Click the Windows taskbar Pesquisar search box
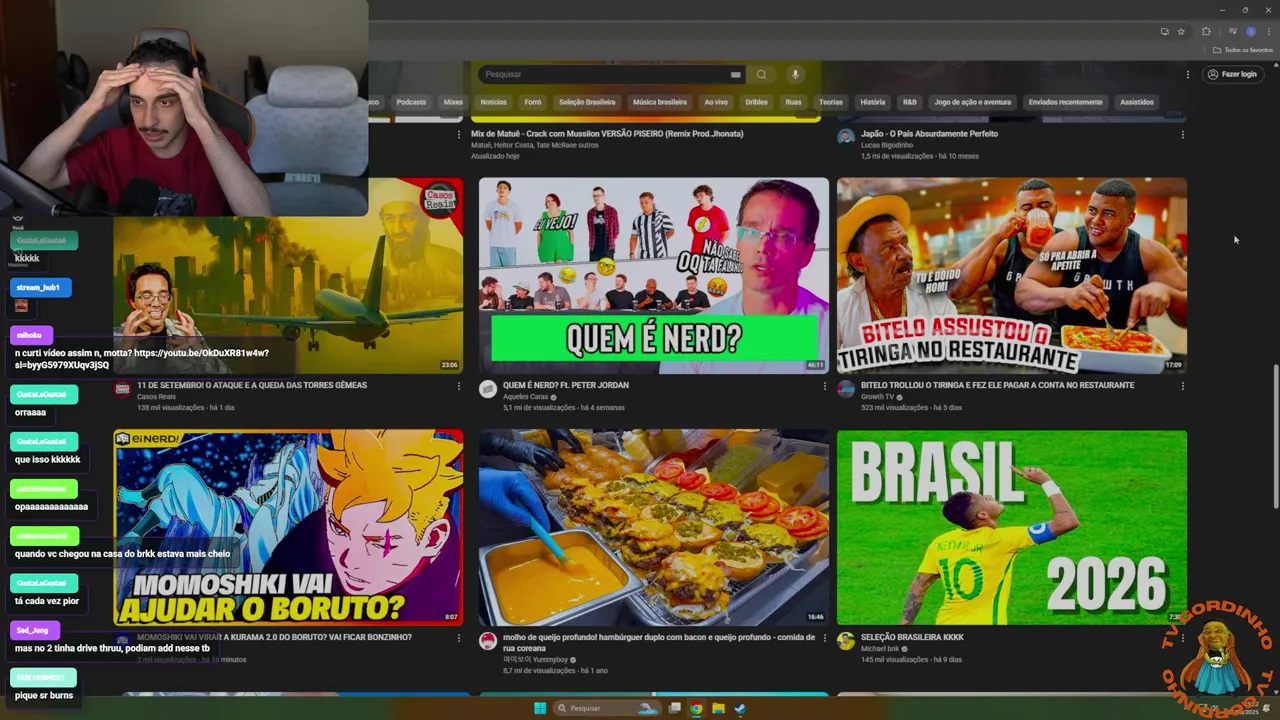Screen dimensions: 1280x720 pyautogui.click(x=608, y=708)
